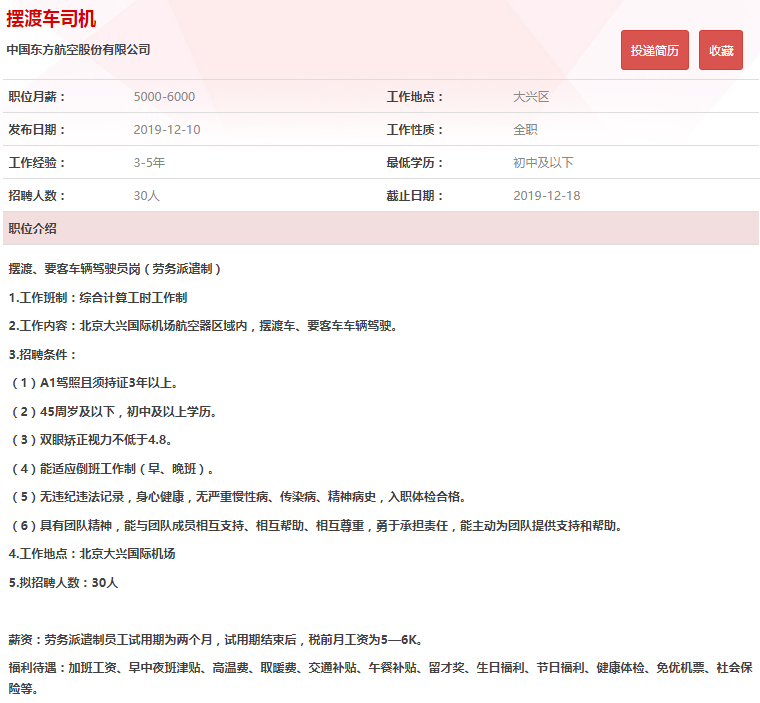Click the line 3.招聘条件：
Viewport: 760px width, 703px height.
43,354
